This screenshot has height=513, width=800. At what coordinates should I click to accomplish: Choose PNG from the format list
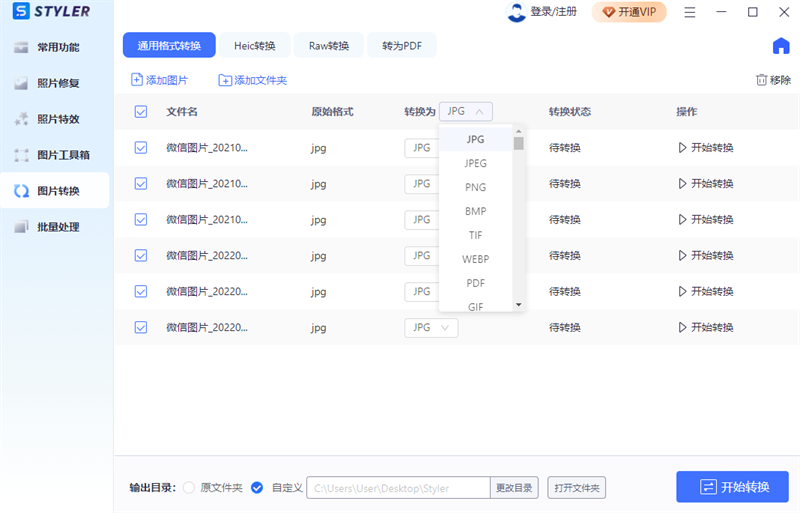[476, 187]
